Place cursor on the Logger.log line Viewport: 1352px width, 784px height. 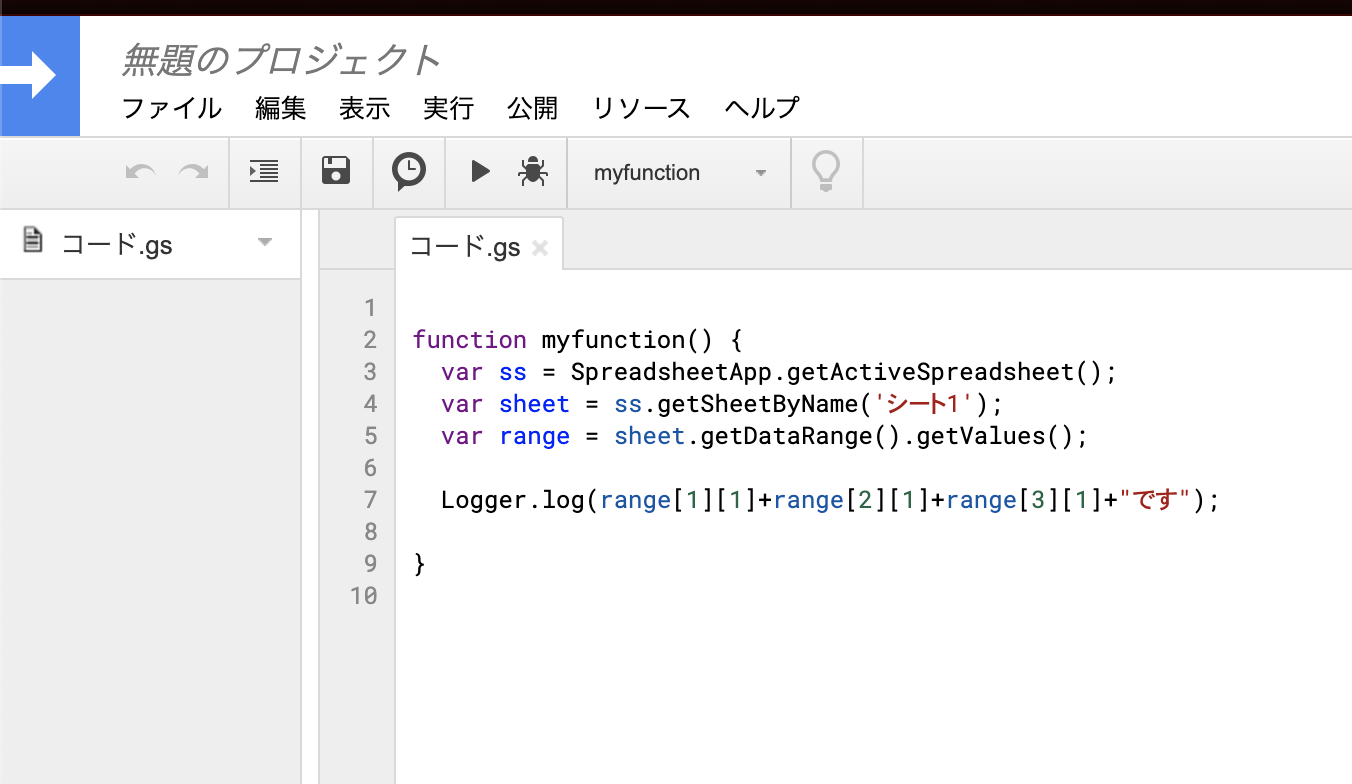point(800,499)
